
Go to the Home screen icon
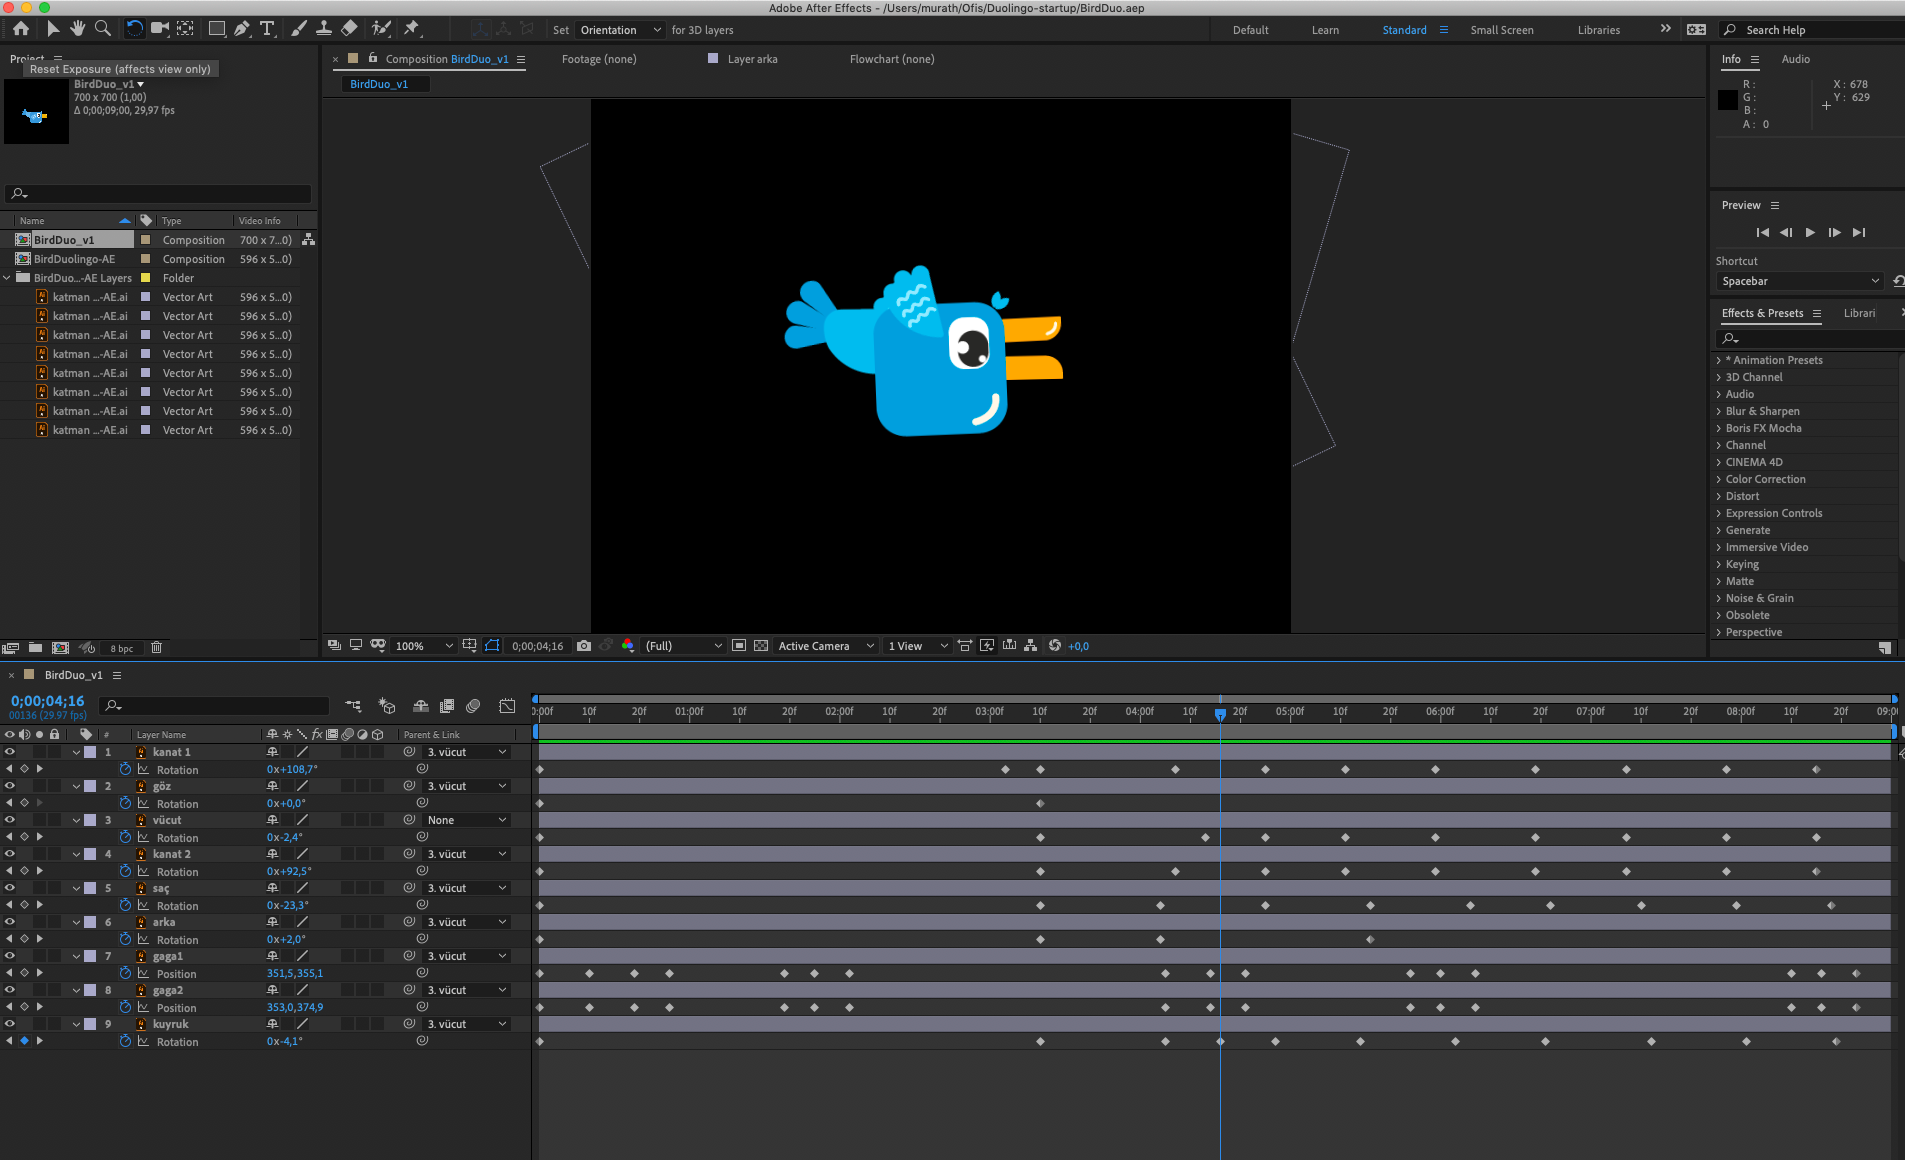[x=21, y=29]
